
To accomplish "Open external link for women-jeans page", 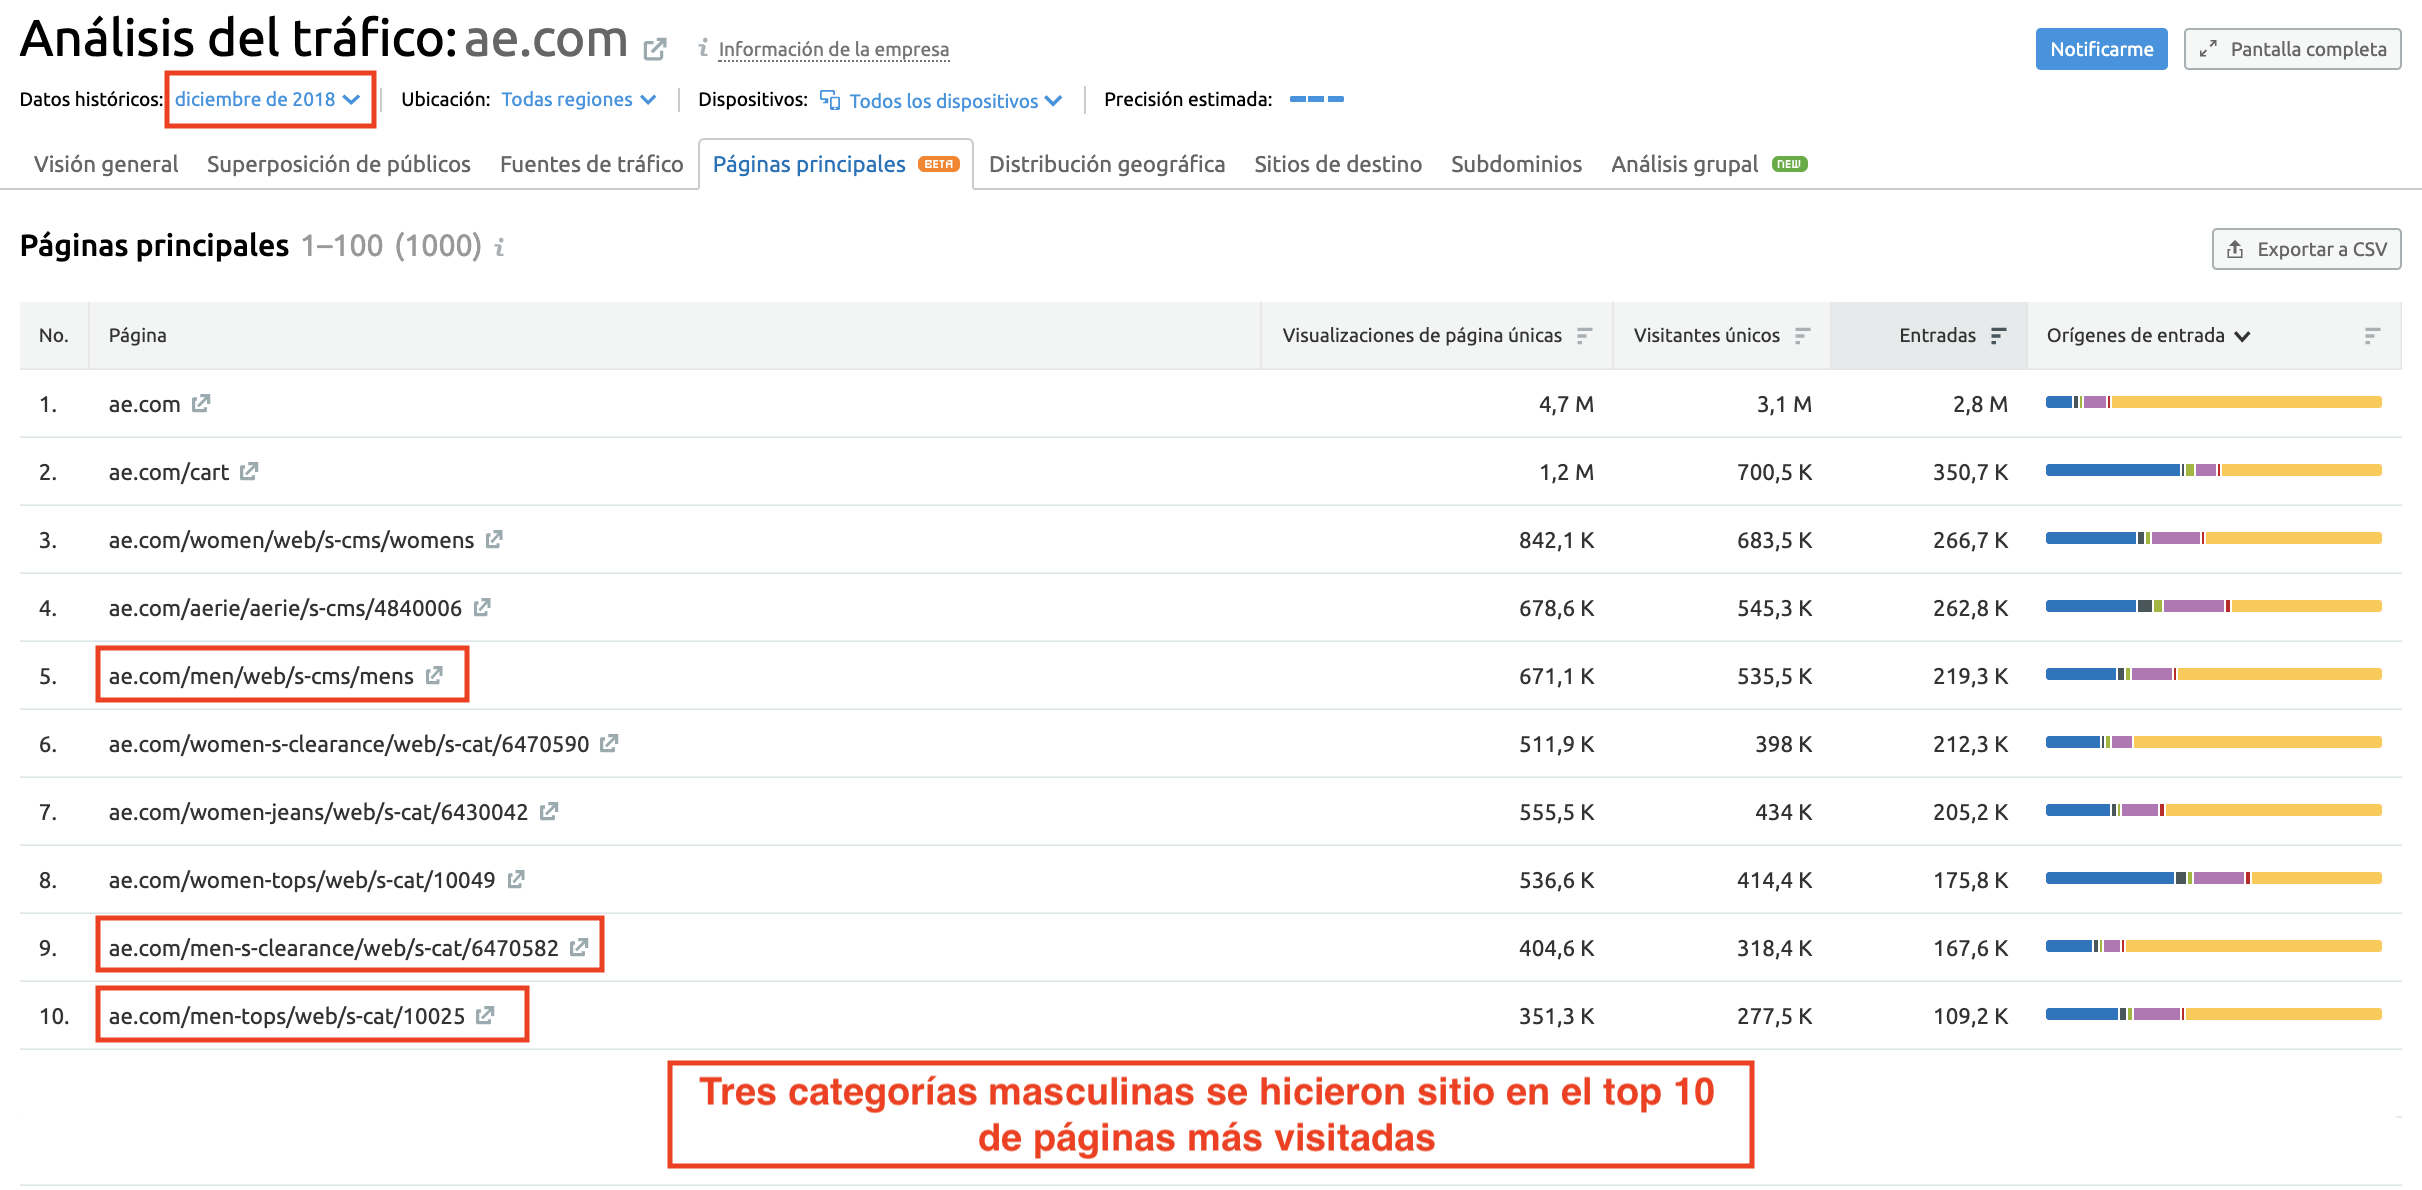I will (x=548, y=811).
